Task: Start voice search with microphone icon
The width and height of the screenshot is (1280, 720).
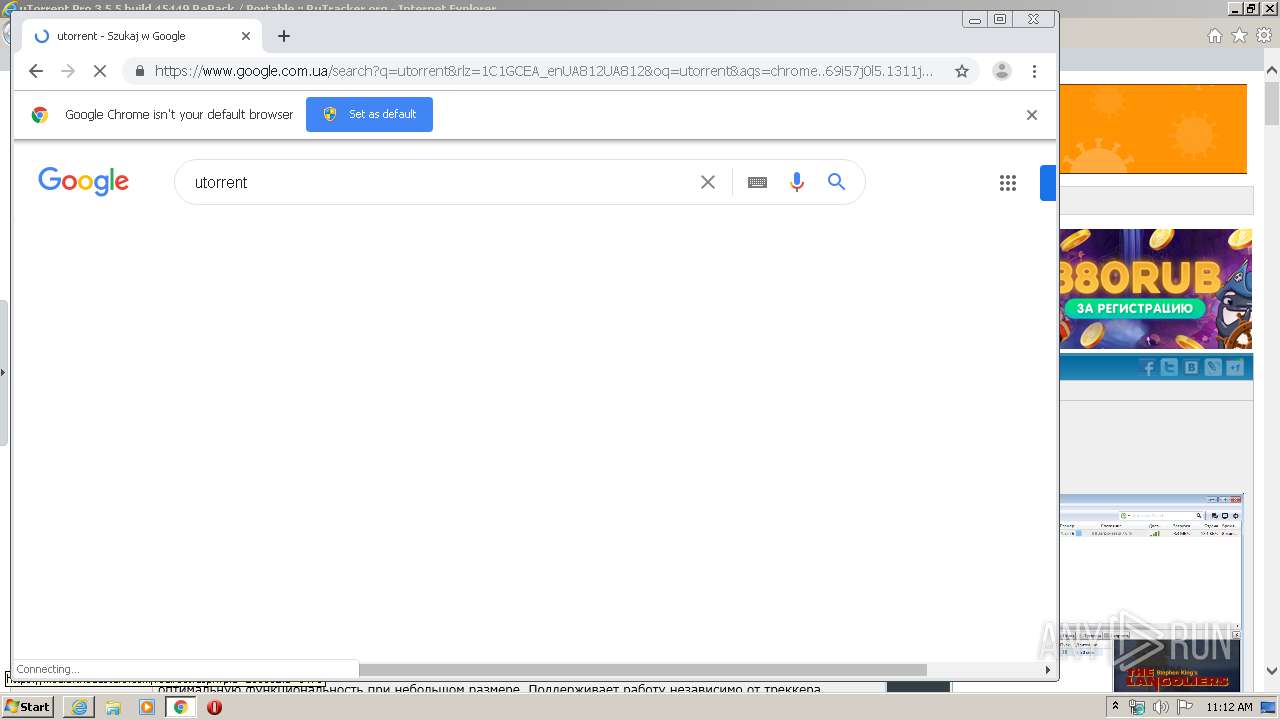Action: [797, 182]
